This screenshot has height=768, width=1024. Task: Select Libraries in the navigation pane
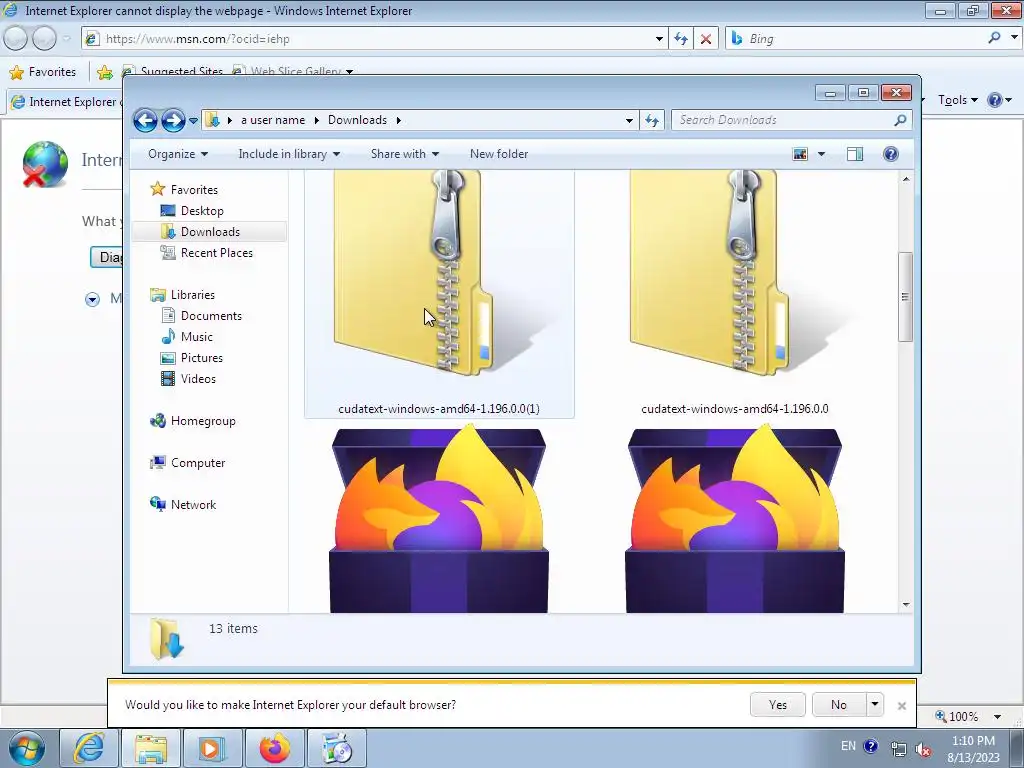coord(193,295)
